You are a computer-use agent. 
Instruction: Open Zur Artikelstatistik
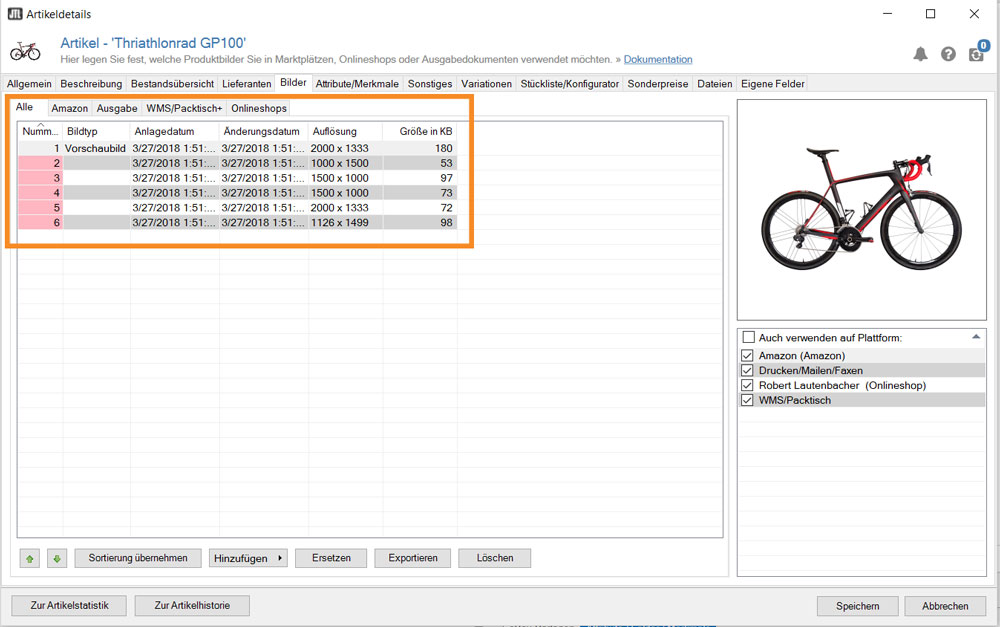point(69,605)
